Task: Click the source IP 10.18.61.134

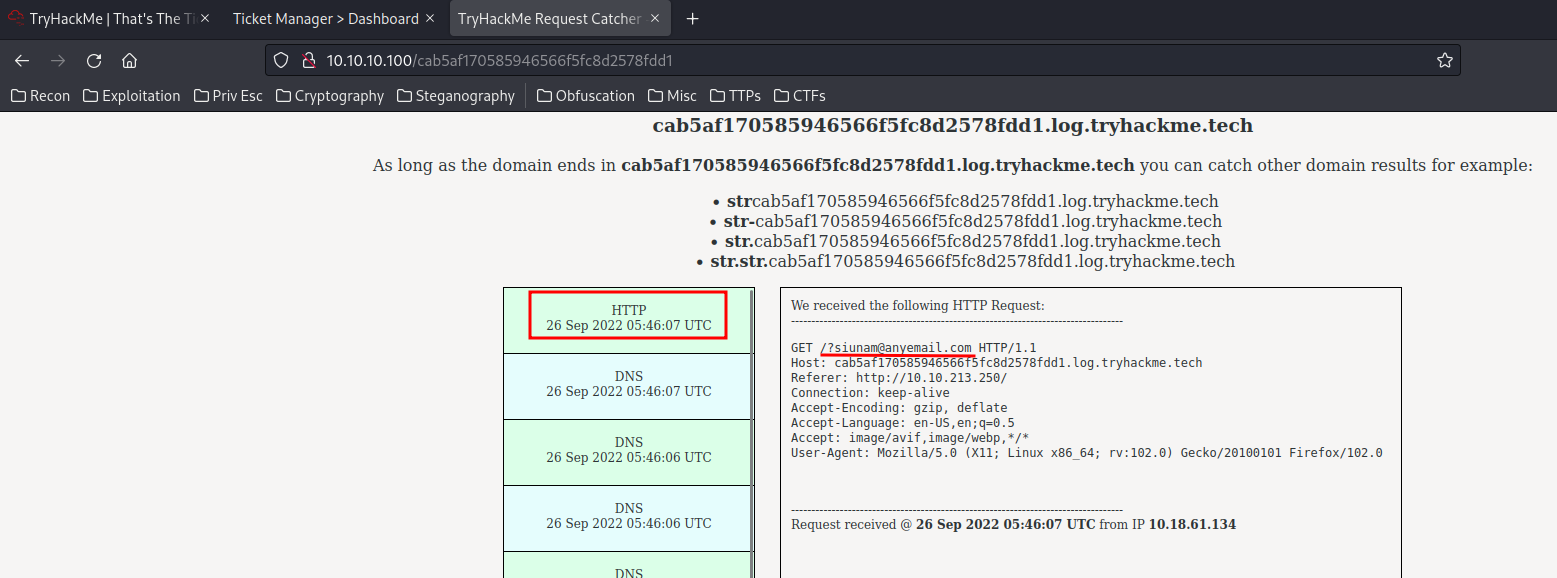Action: (1192, 524)
